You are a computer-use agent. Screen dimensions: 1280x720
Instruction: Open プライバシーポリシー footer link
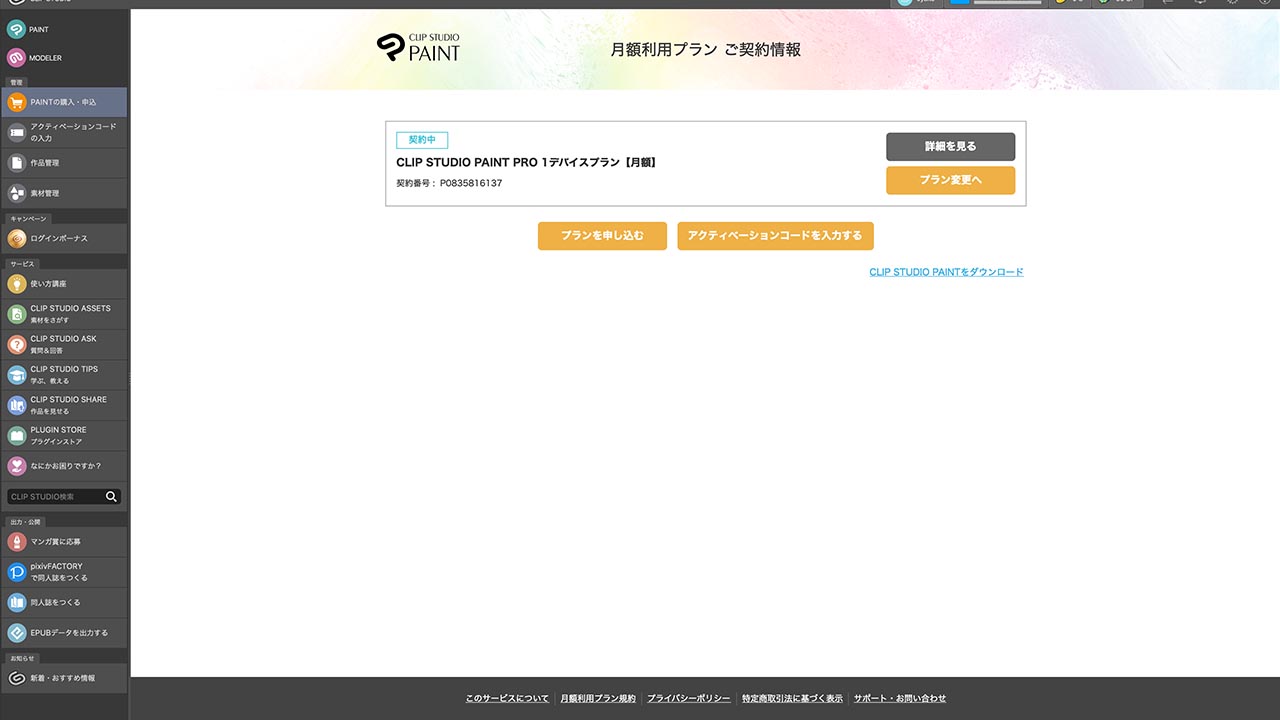click(688, 698)
